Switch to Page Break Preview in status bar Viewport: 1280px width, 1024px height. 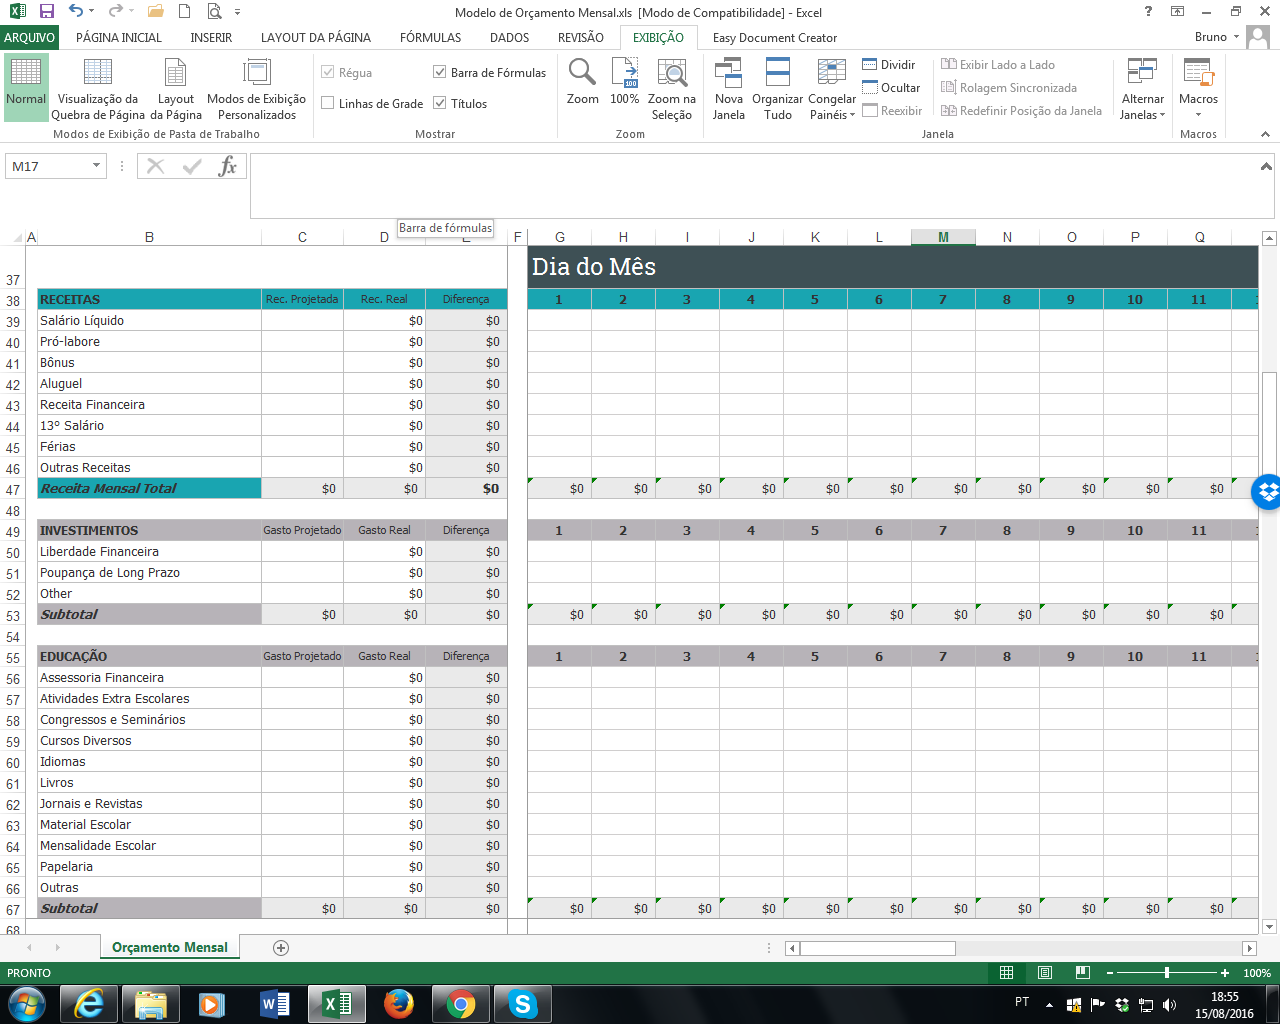(x=1082, y=973)
